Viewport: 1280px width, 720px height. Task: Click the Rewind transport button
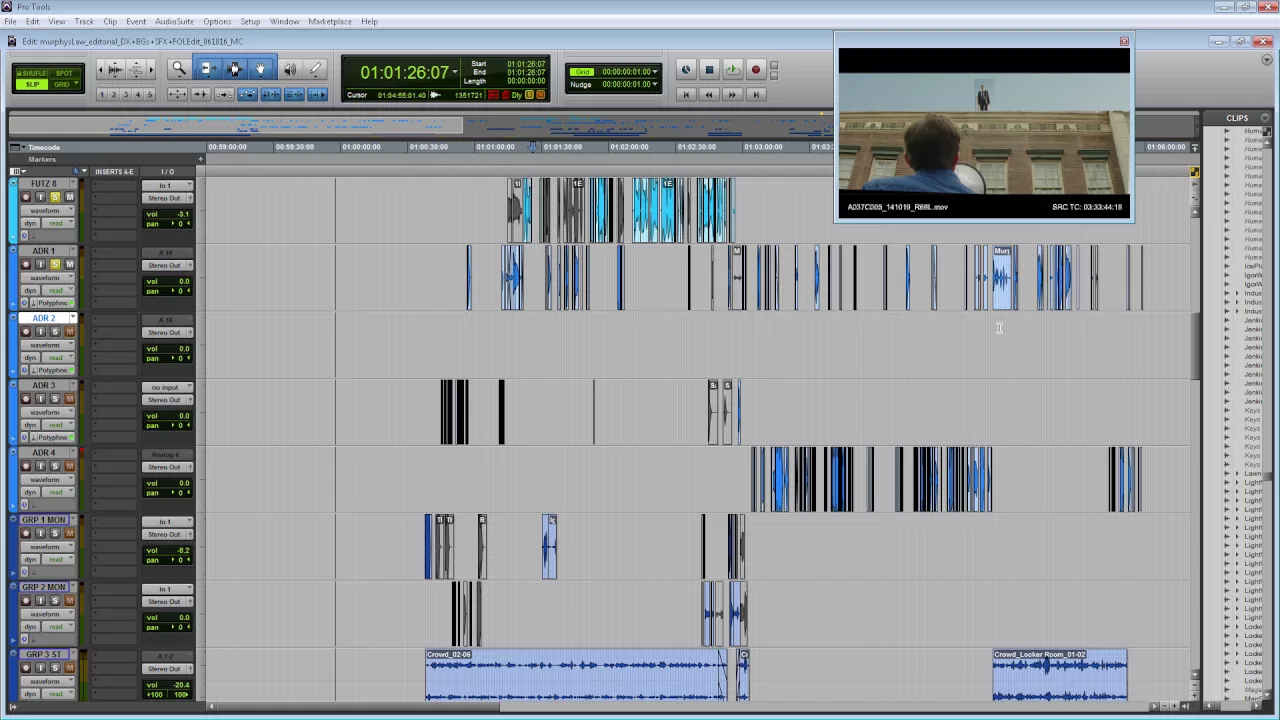[709, 94]
